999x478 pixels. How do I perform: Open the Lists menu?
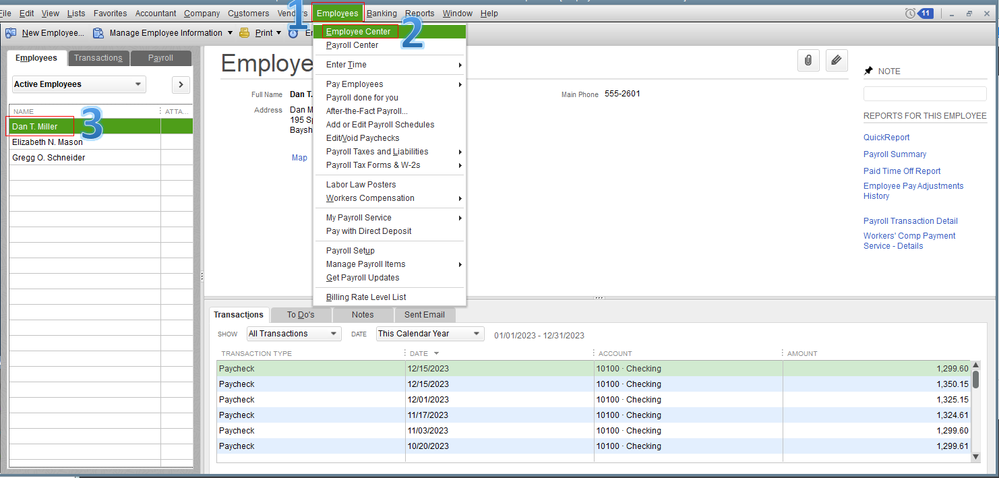[x=76, y=13]
